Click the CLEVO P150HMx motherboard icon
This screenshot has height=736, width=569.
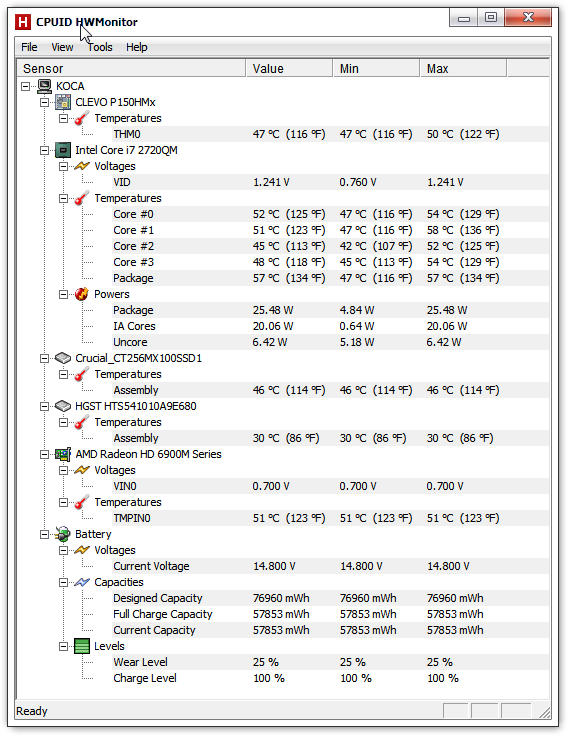[x=63, y=102]
